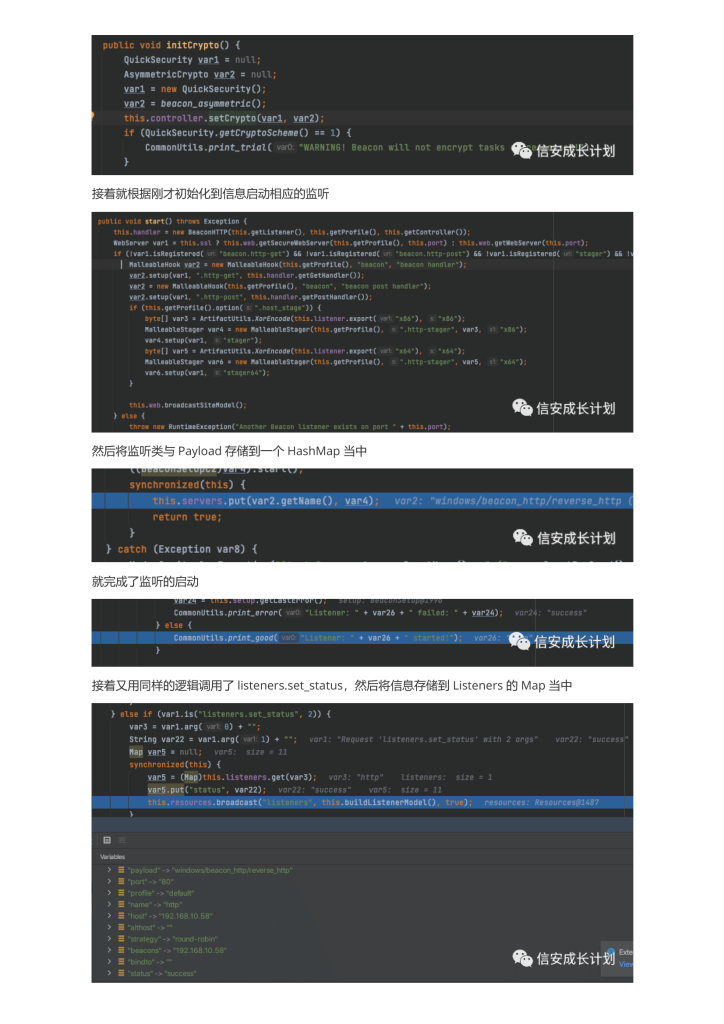The image size is (724, 1024).
Task: Expand the "beacons" variable row
Action: click(109, 950)
